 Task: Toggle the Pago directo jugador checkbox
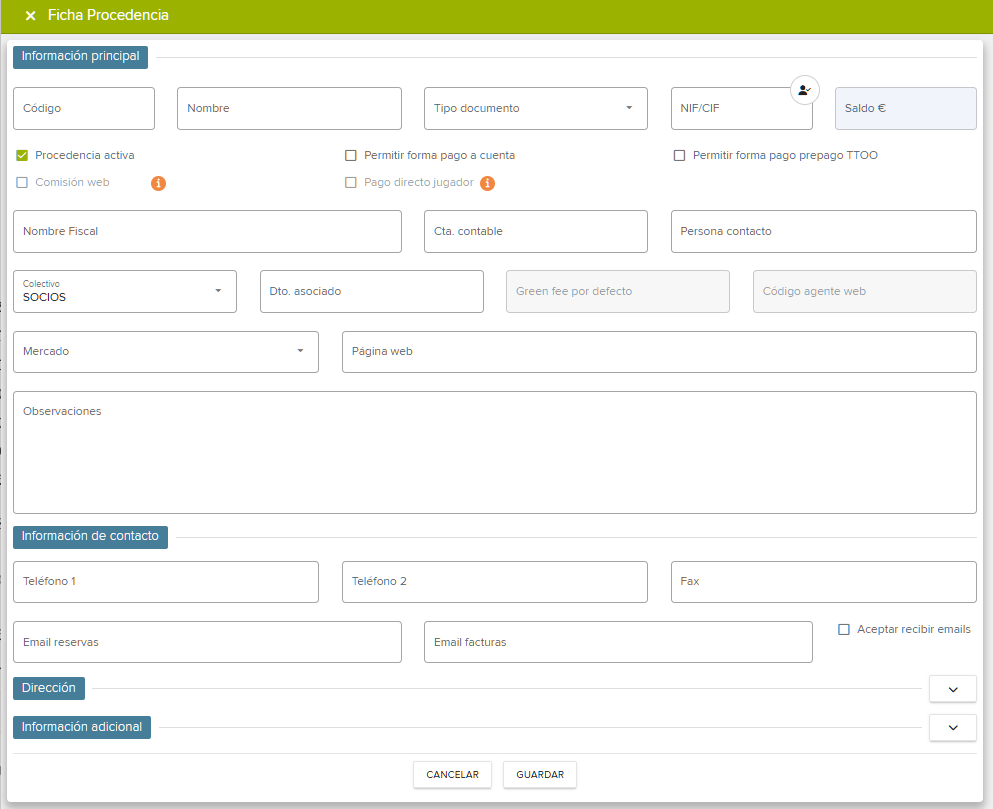pos(350,182)
